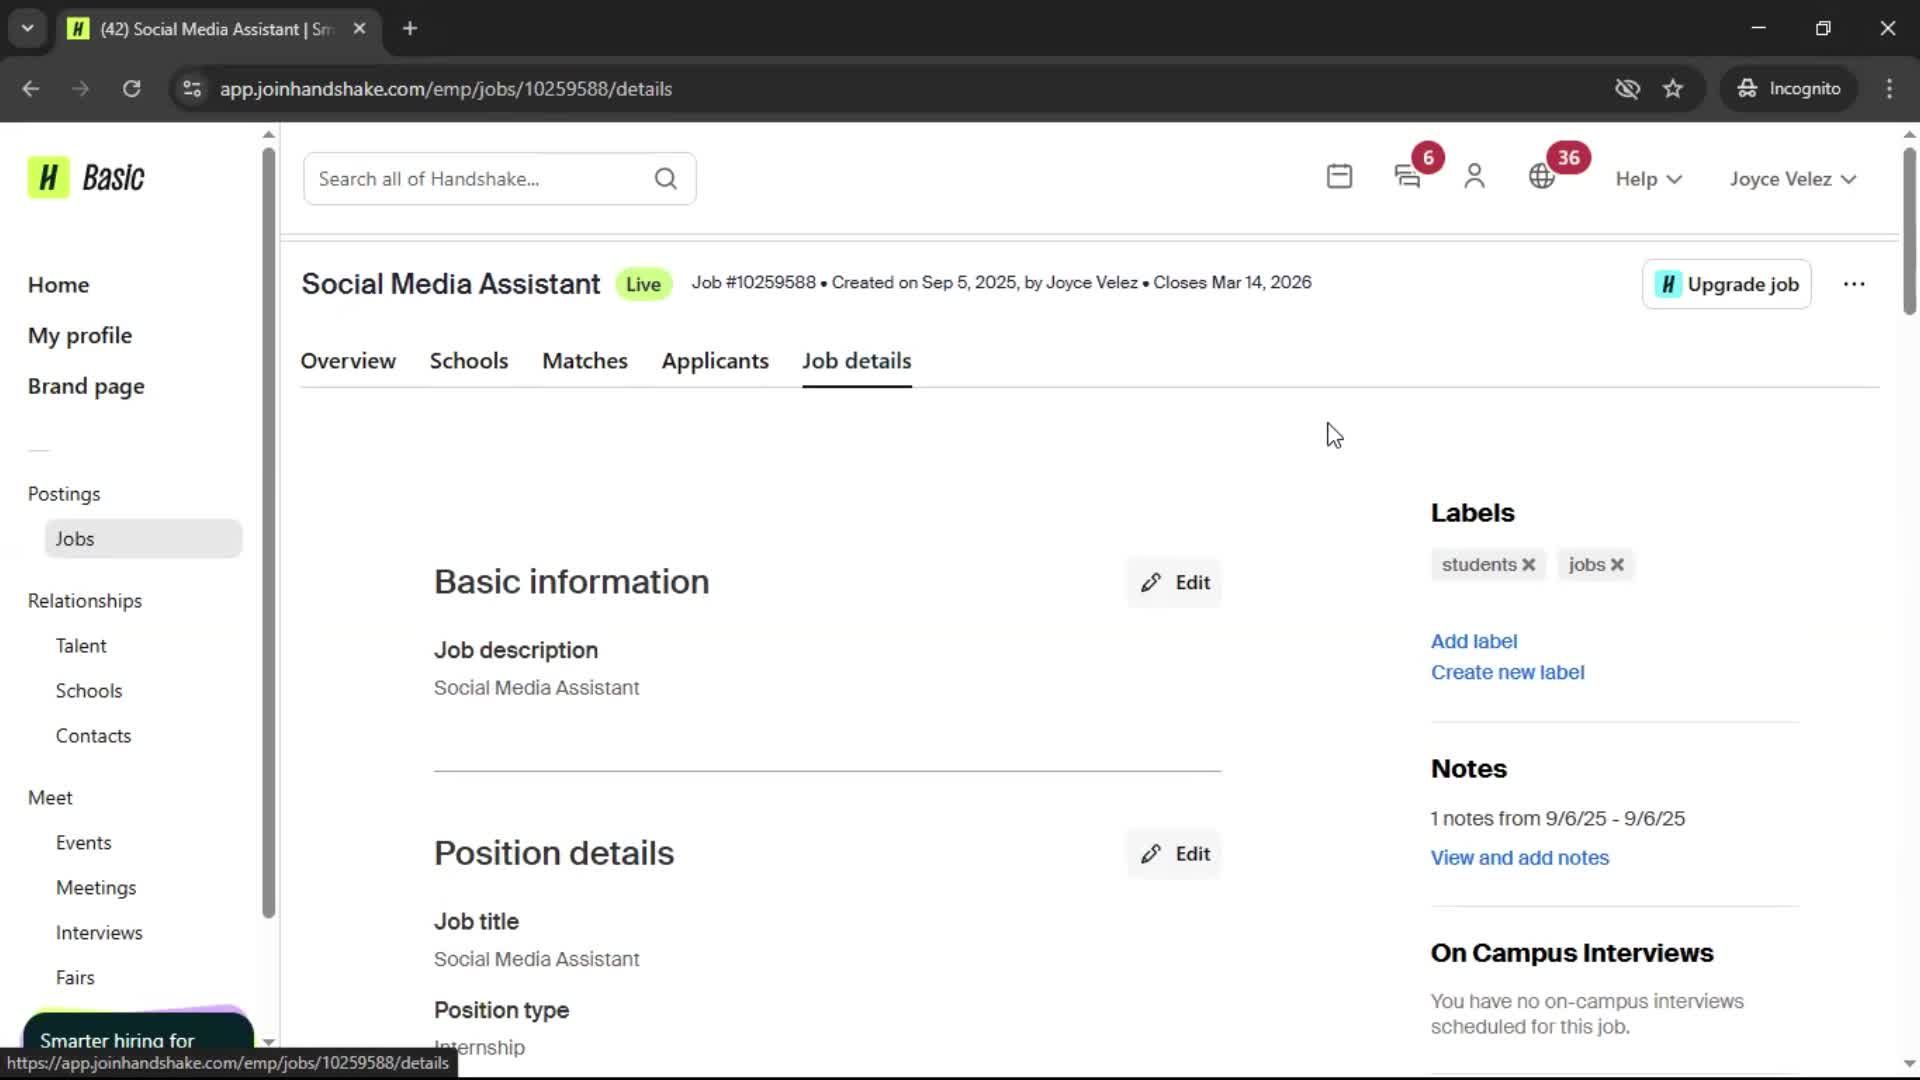Open Events under Meet
This screenshot has width=1920, height=1080.
click(83, 843)
